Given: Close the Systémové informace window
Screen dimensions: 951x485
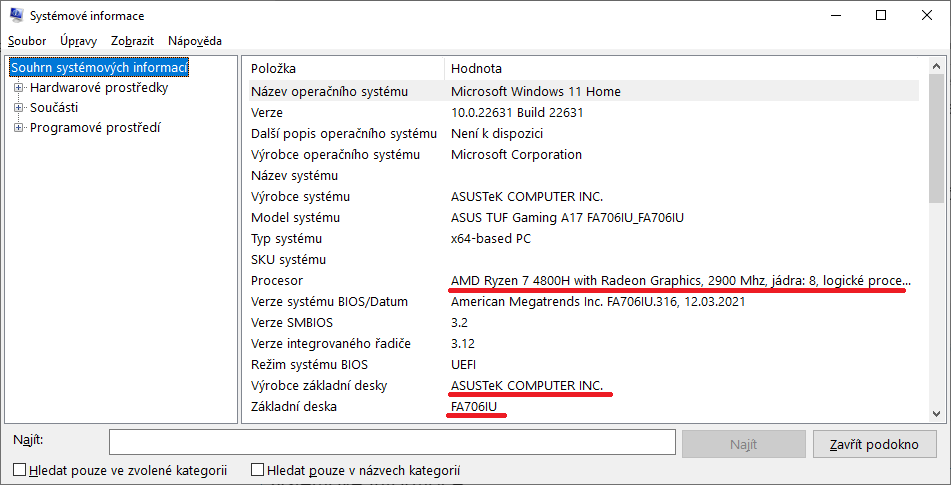Looking at the screenshot, I should [x=927, y=16].
